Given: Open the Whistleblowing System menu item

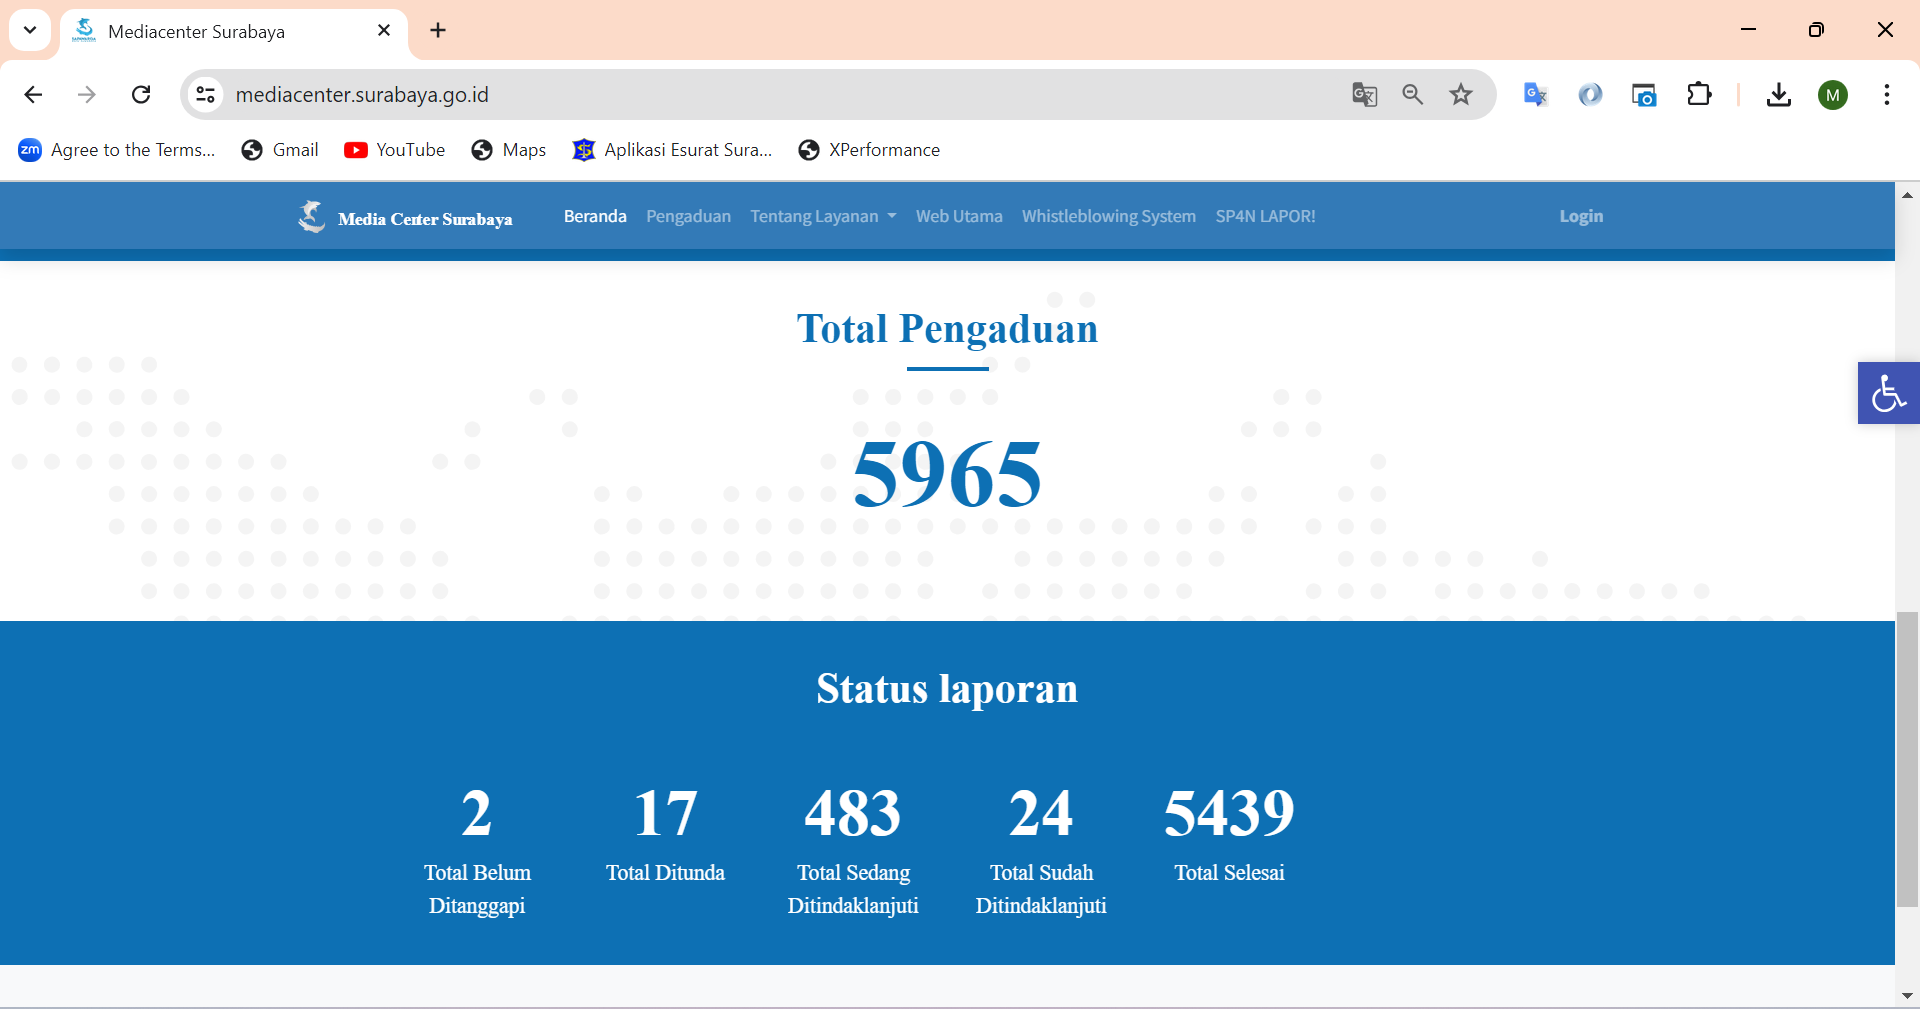Looking at the screenshot, I should [x=1108, y=216].
